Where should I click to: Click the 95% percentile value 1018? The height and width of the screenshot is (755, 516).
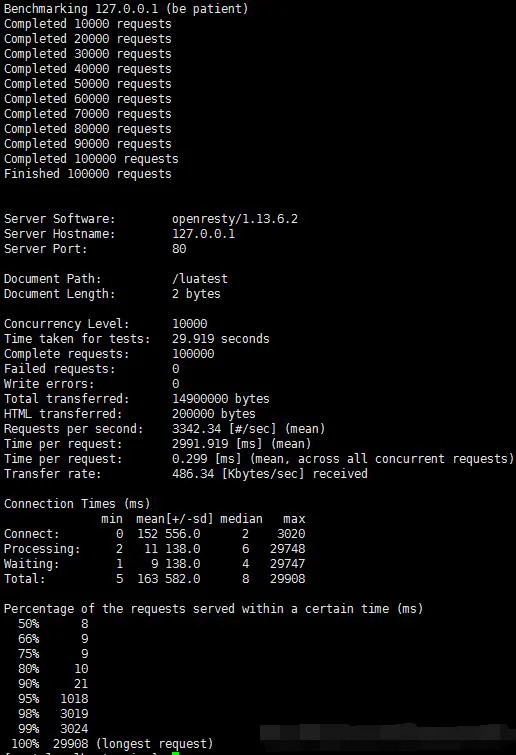74,699
